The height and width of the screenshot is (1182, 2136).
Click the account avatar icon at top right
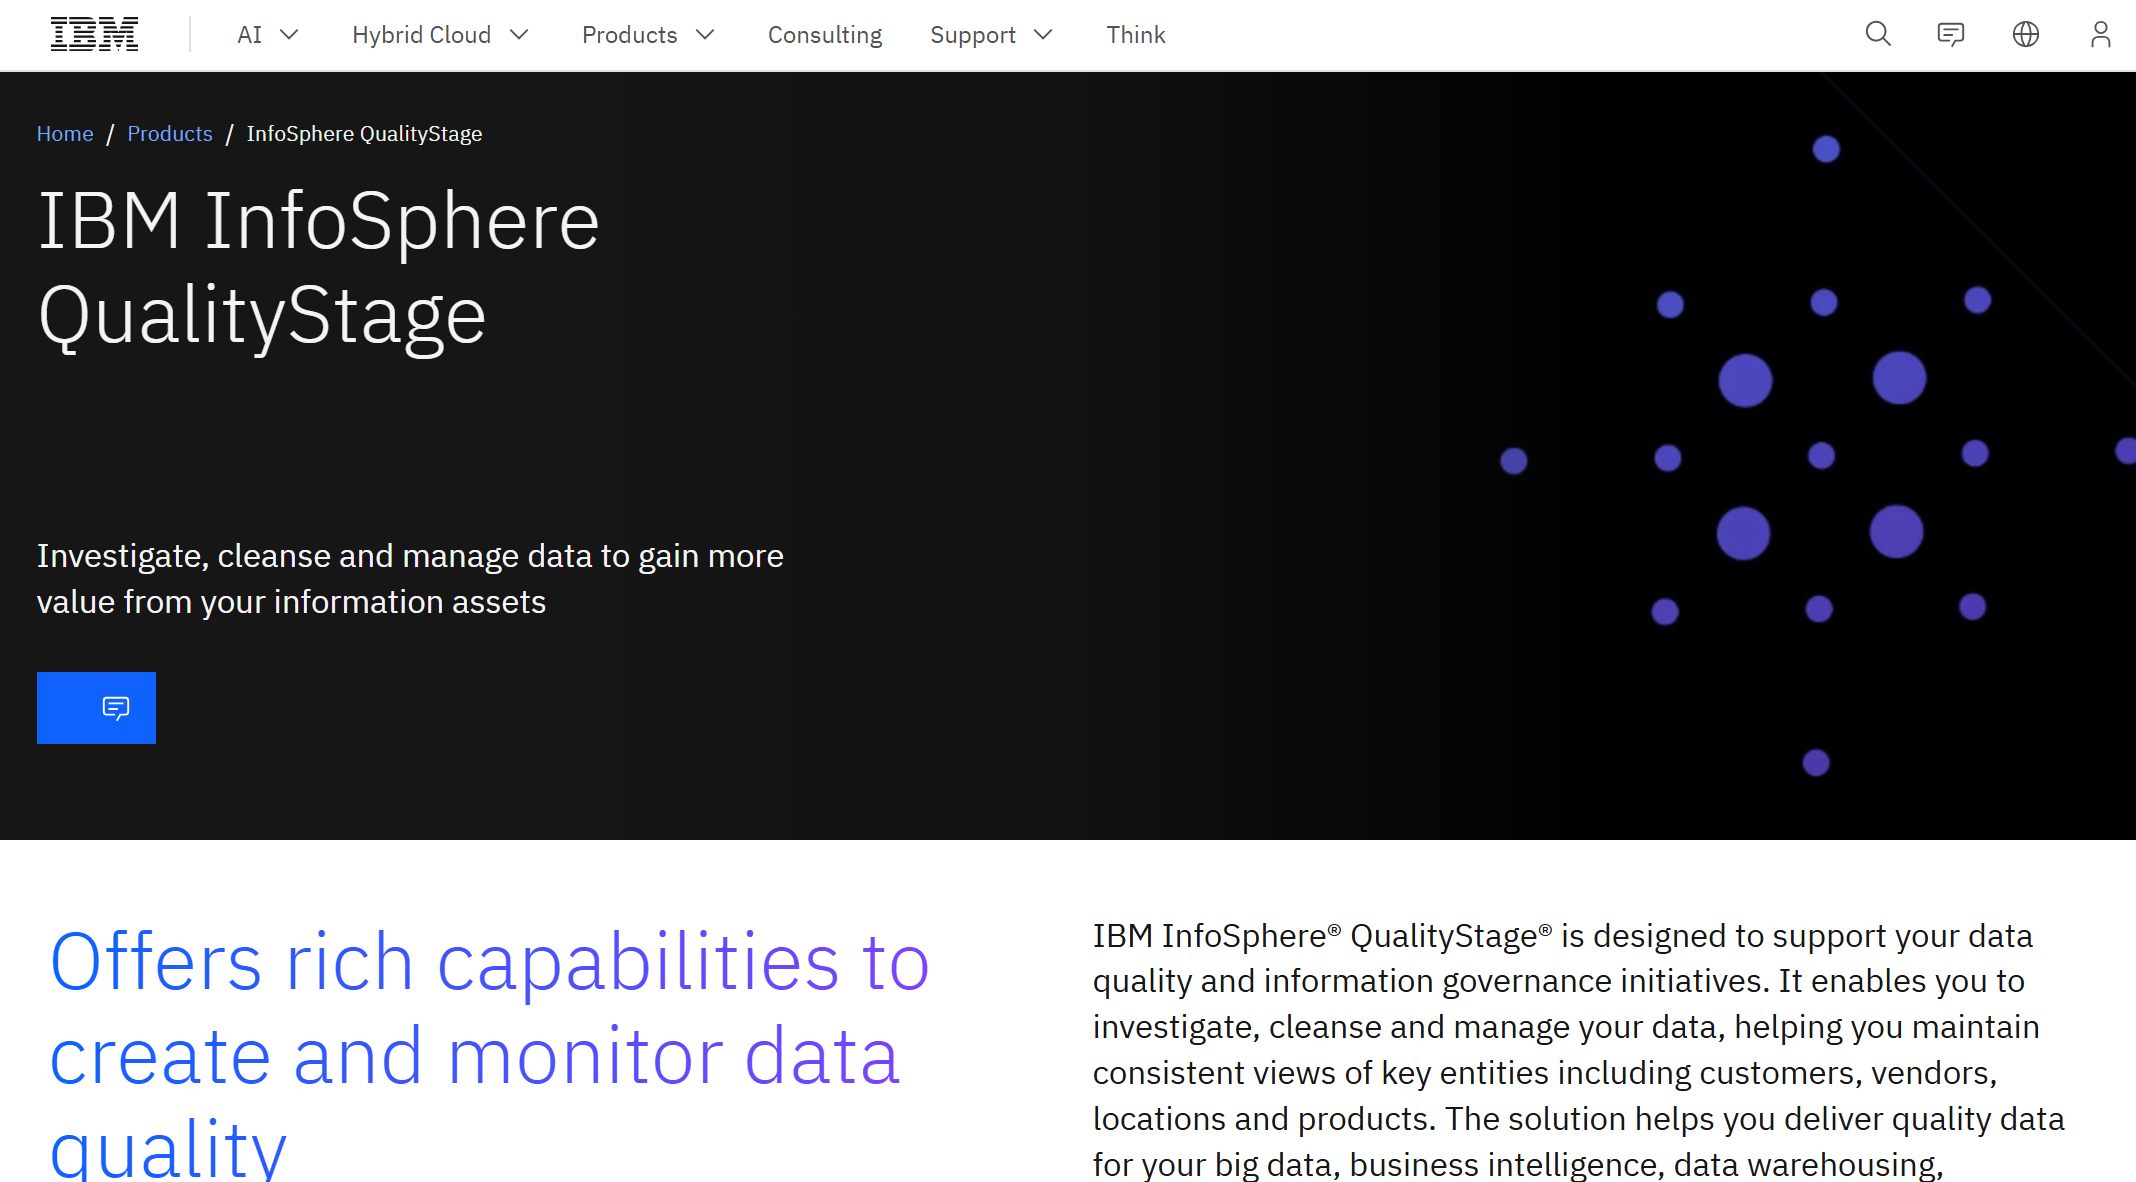(2100, 34)
